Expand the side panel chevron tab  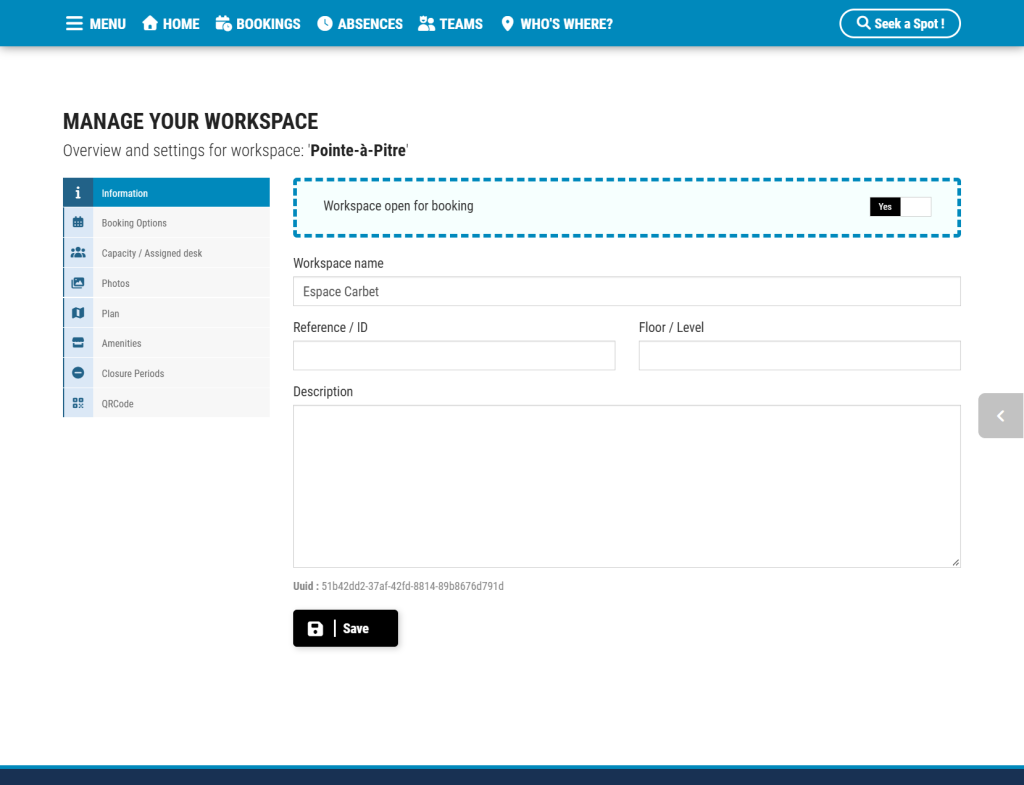click(1000, 415)
